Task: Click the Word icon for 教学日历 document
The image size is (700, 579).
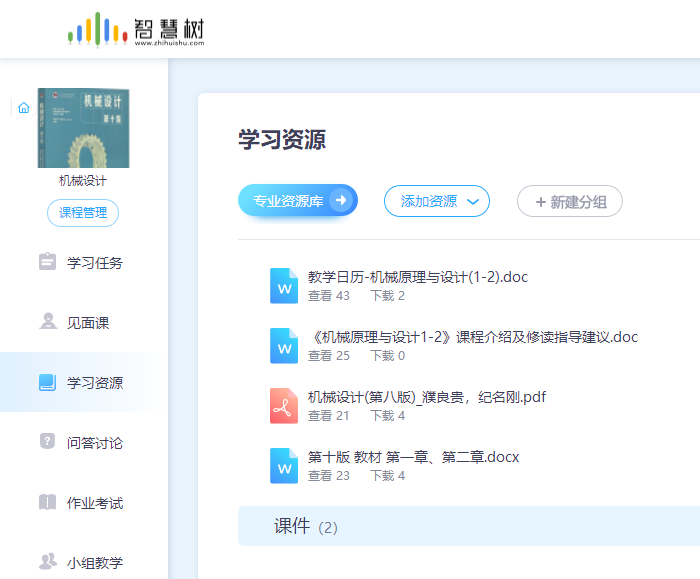Action: tap(284, 285)
